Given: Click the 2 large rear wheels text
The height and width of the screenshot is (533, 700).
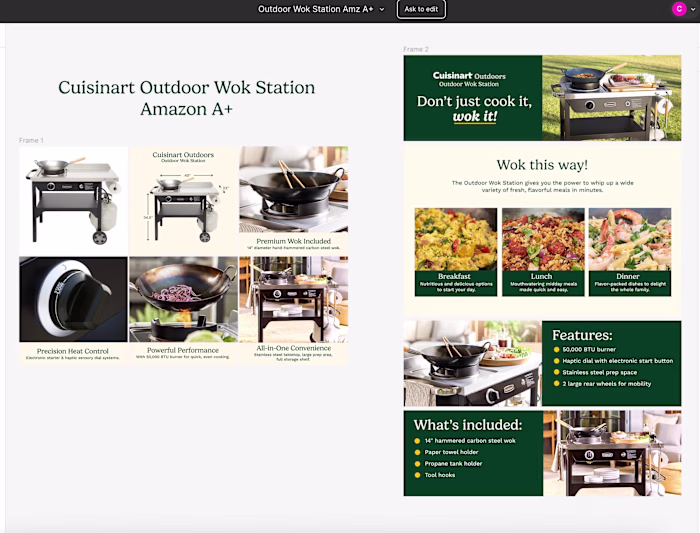Looking at the screenshot, I should click(x=607, y=383).
